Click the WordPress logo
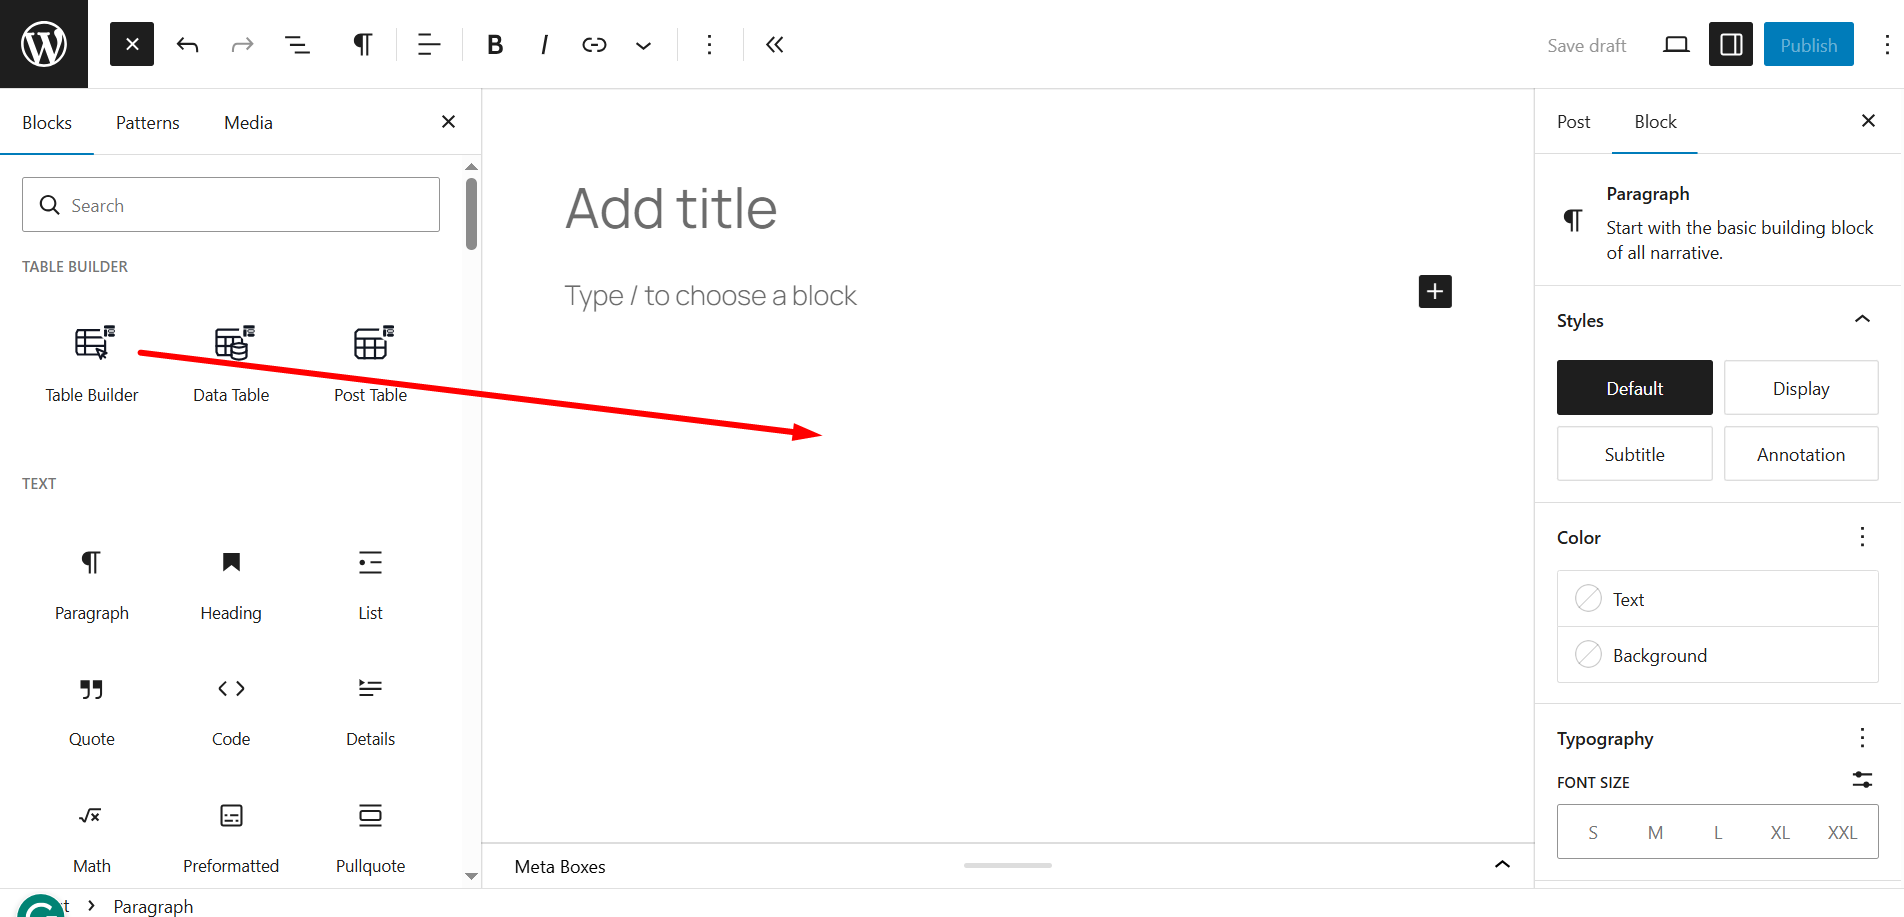The image size is (1904, 917). click(x=44, y=44)
